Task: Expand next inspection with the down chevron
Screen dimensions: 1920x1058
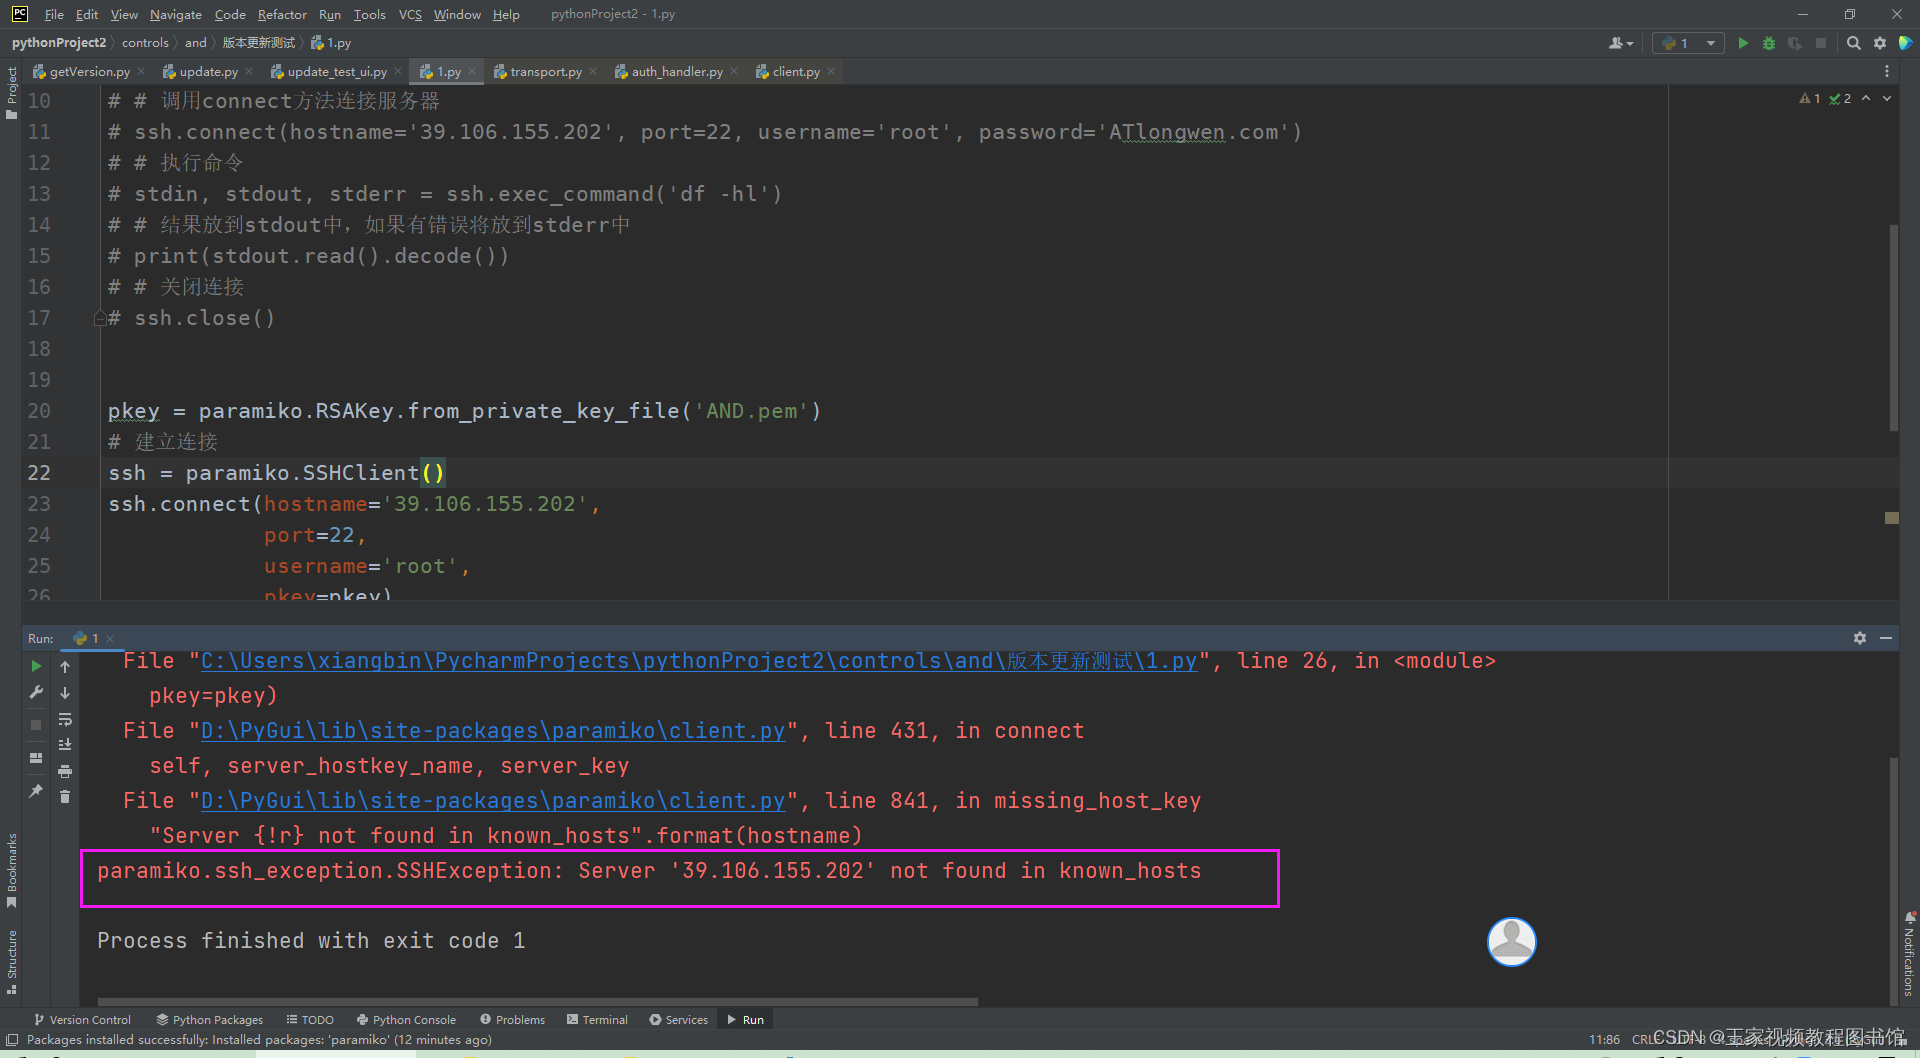Action: 1887,98
